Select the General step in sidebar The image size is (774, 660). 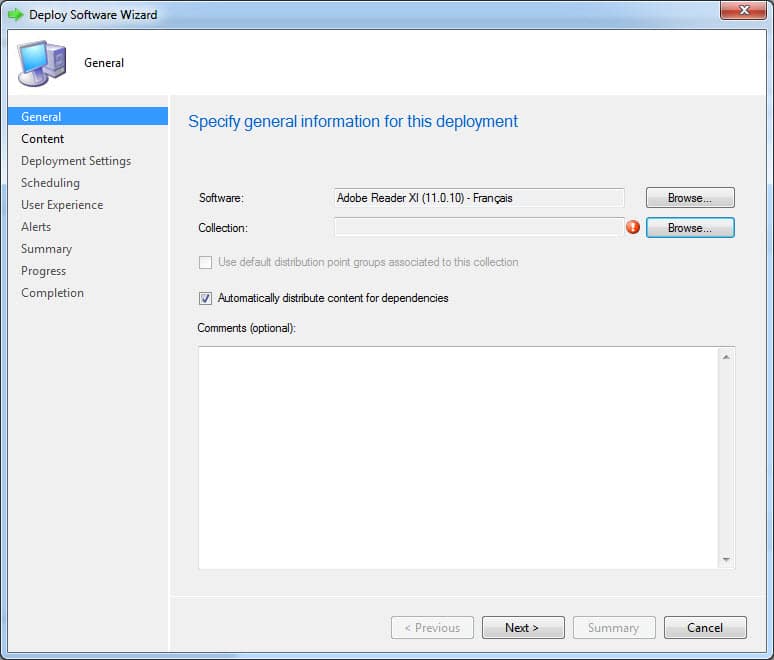click(88, 116)
